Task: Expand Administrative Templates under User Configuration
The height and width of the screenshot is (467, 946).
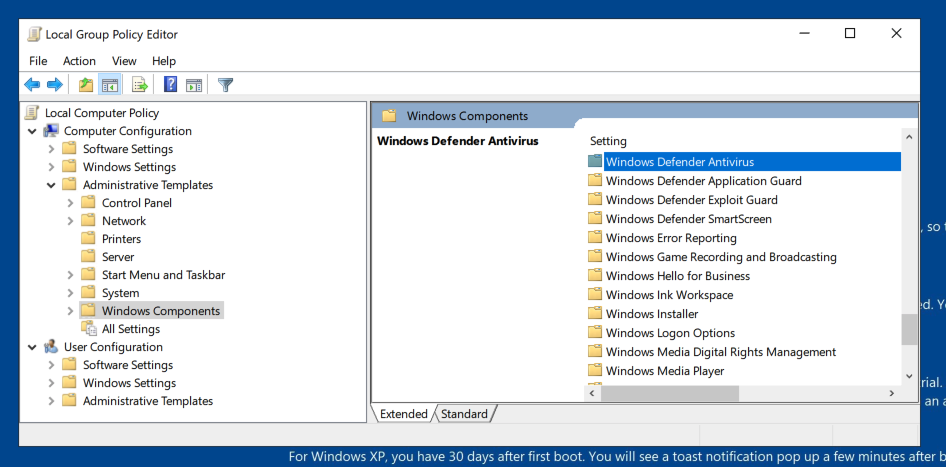Action: tap(51, 401)
